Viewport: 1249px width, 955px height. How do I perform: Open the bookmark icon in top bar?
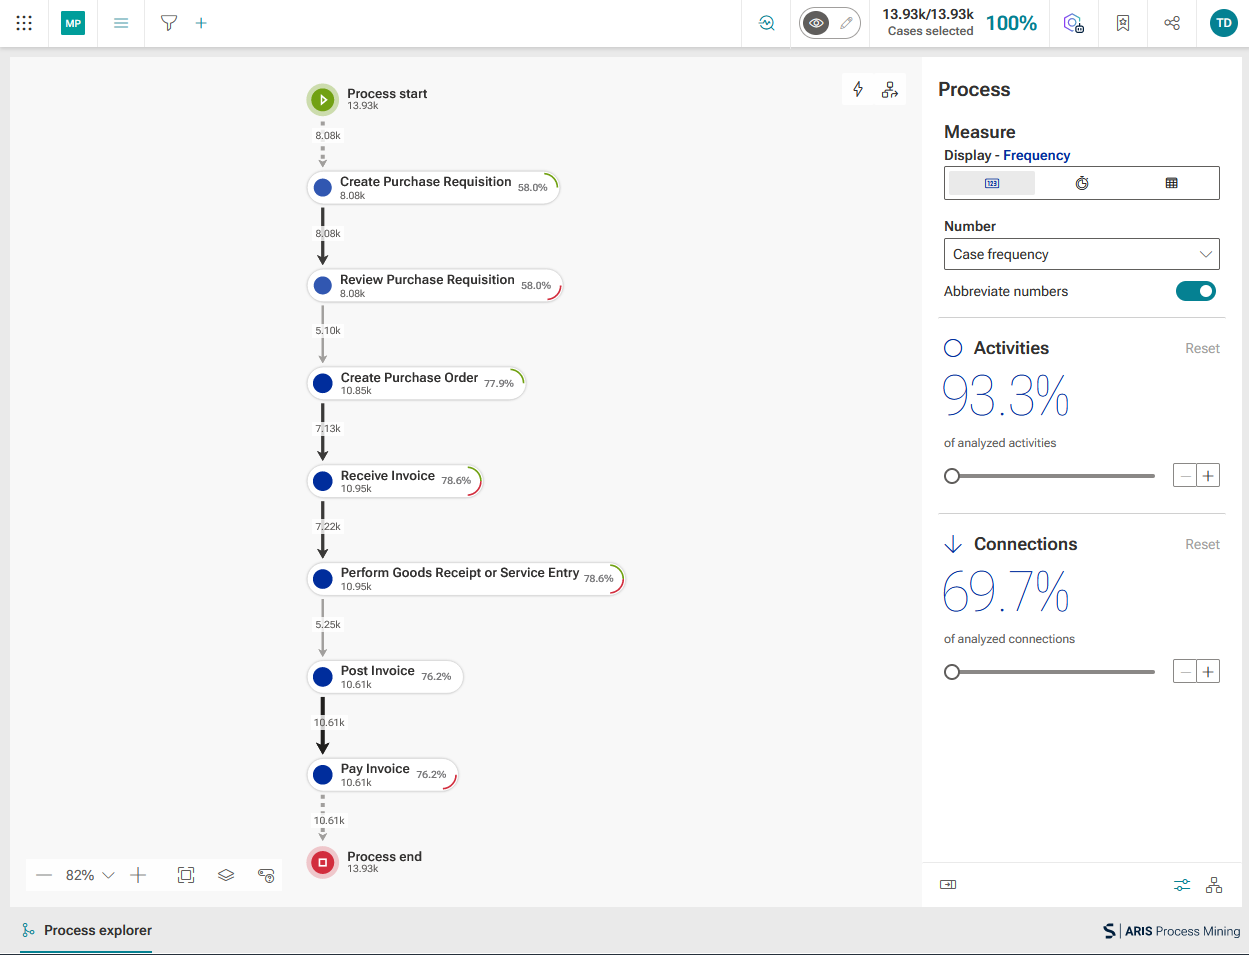(1123, 23)
